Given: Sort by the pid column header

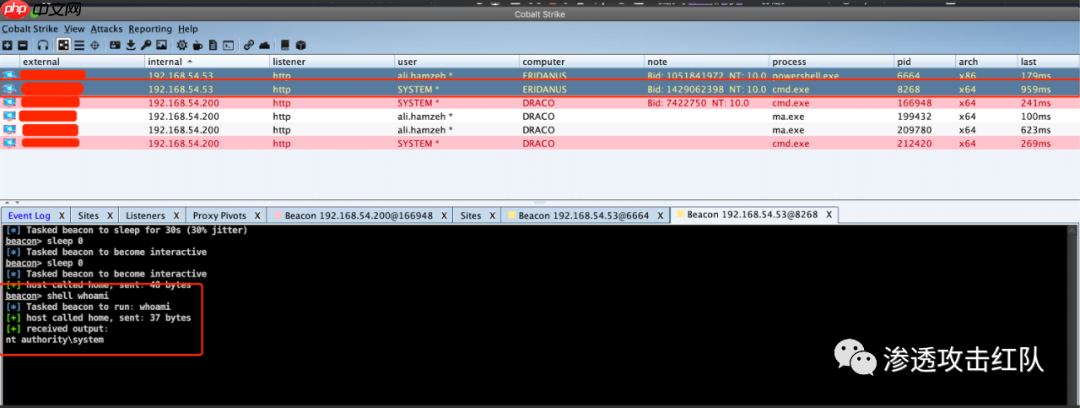Looking at the screenshot, I should click(x=925, y=62).
